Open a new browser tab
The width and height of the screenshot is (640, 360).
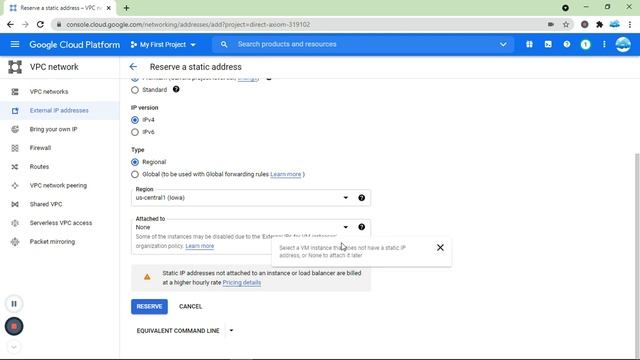pyautogui.click(x=126, y=8)
